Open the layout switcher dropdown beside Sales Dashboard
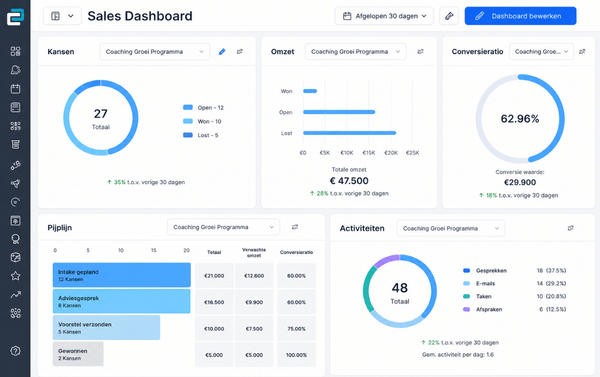 [x=62, y=16]
